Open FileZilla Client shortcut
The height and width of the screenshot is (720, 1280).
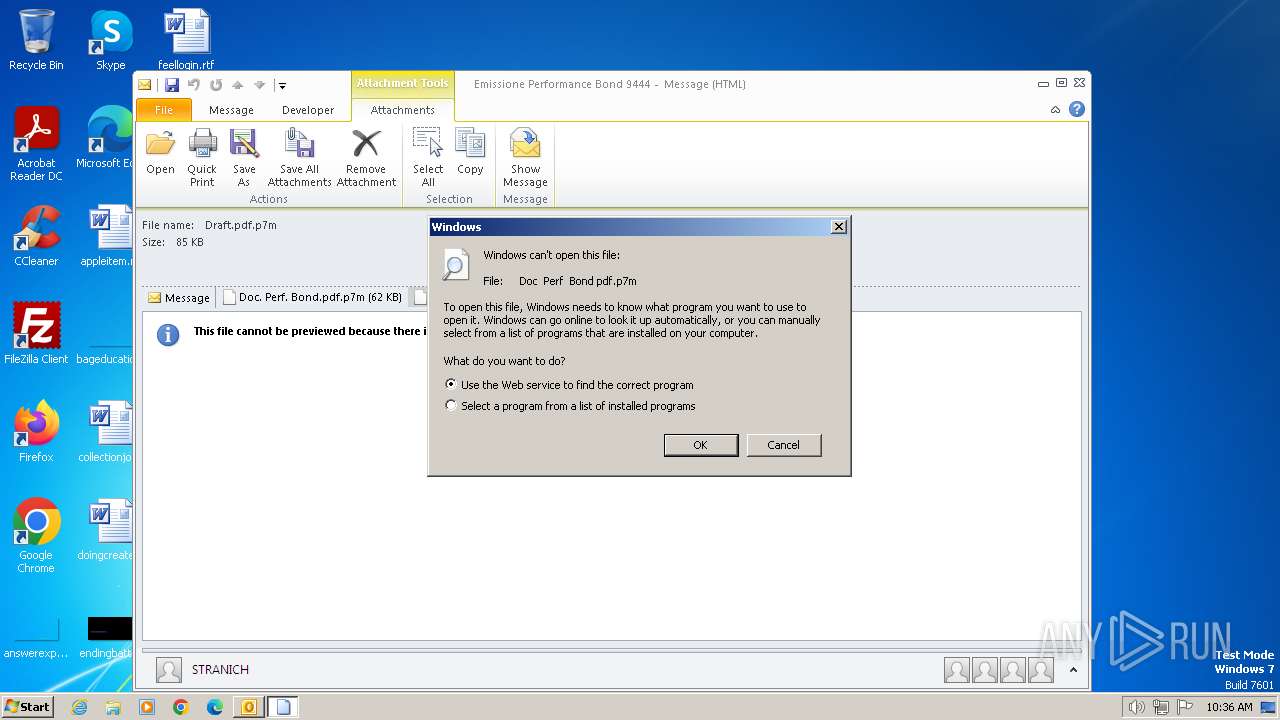36,334
